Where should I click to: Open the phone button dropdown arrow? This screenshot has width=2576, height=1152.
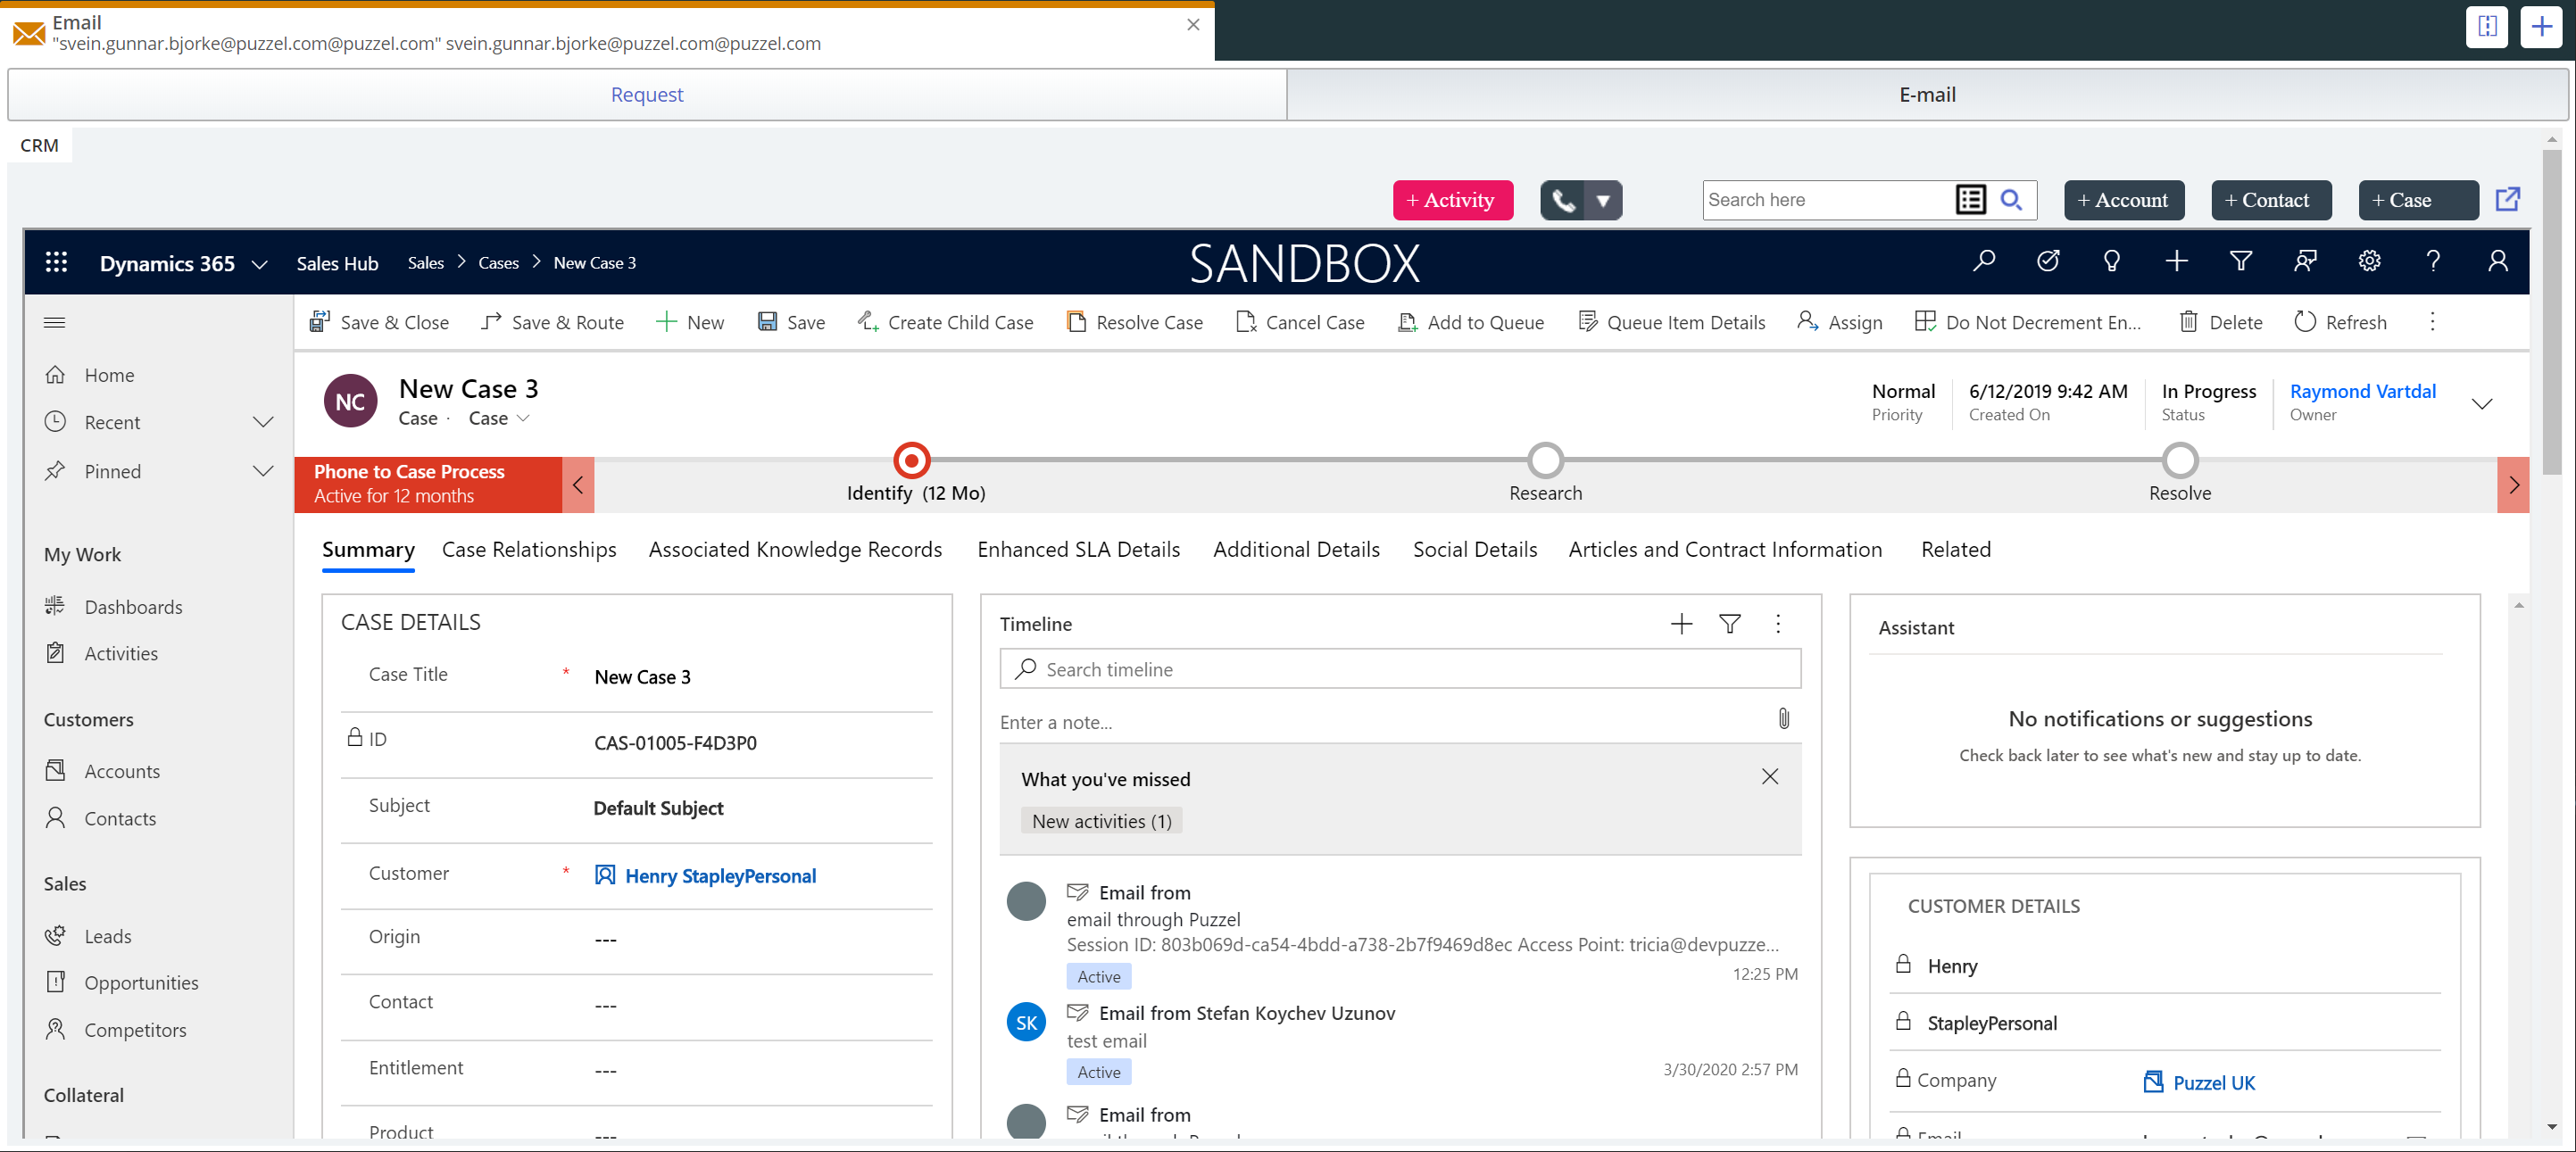(1602, 201)
